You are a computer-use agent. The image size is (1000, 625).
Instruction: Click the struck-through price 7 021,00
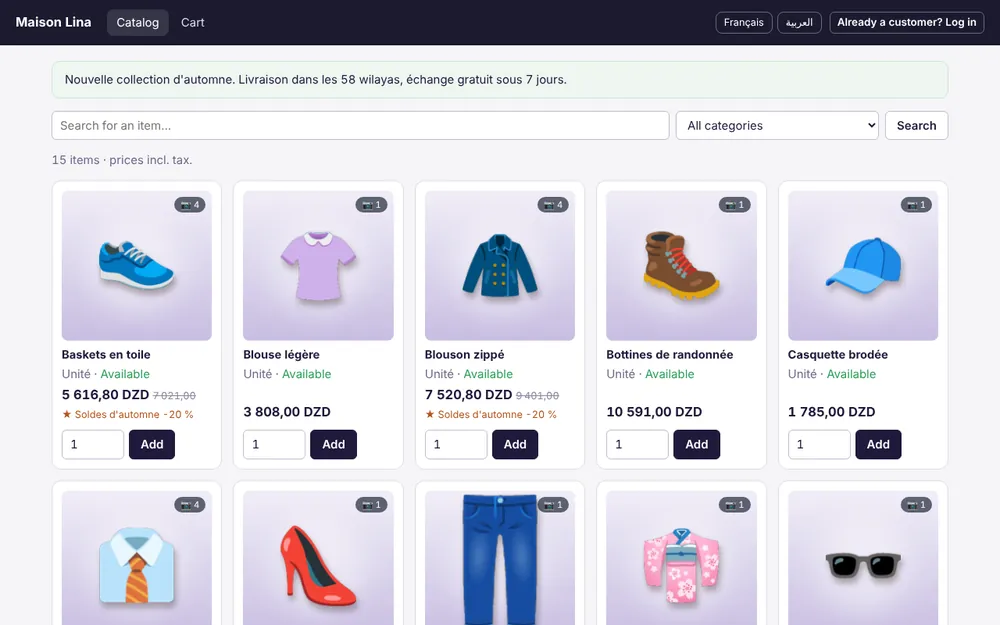point(174,395)
